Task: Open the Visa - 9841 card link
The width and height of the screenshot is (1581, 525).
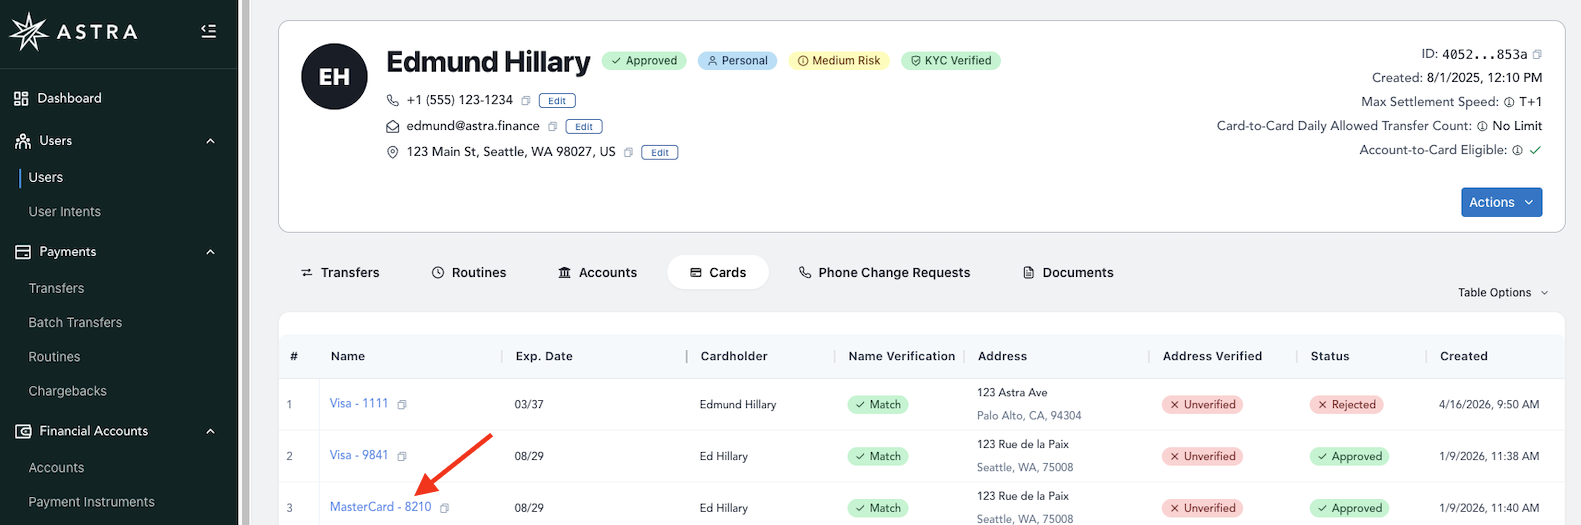Action: click(x=359, y=455)
